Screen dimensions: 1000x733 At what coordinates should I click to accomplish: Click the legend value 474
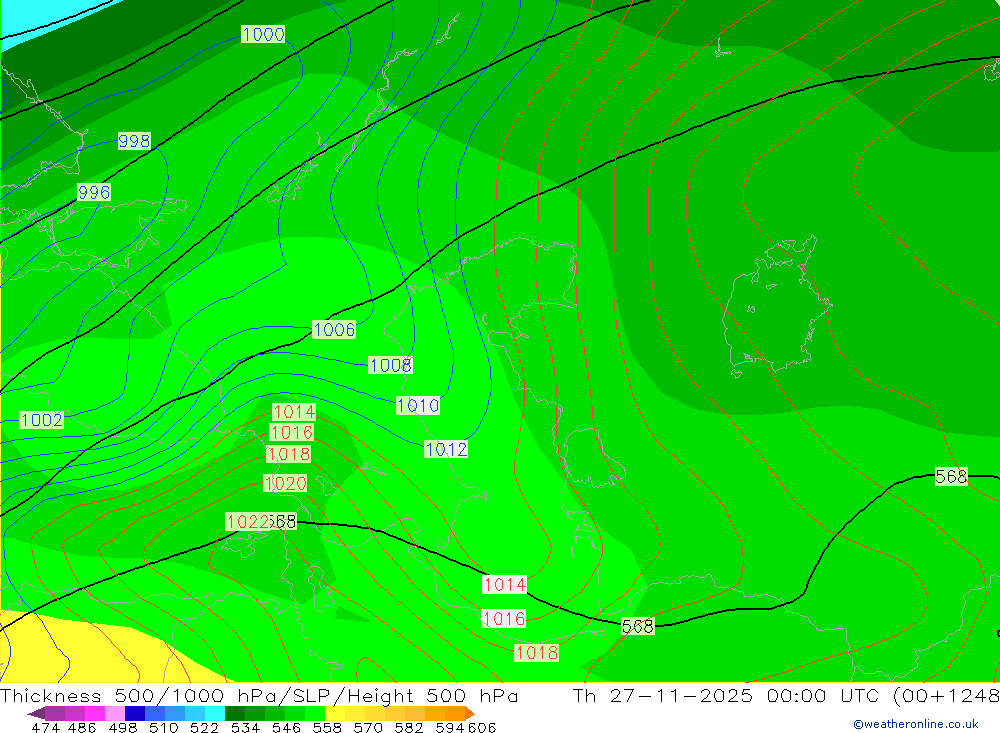45,727
